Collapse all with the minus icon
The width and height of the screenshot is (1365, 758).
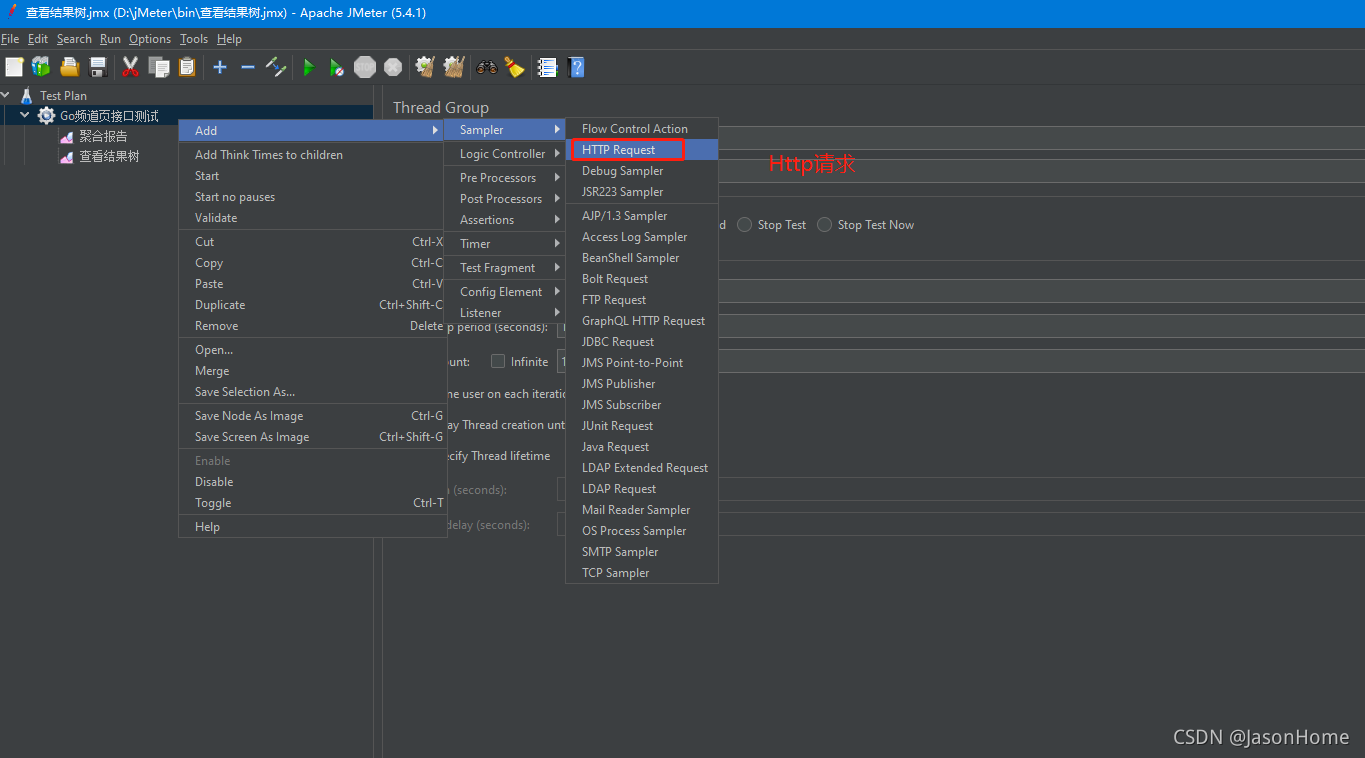(248, 67)
